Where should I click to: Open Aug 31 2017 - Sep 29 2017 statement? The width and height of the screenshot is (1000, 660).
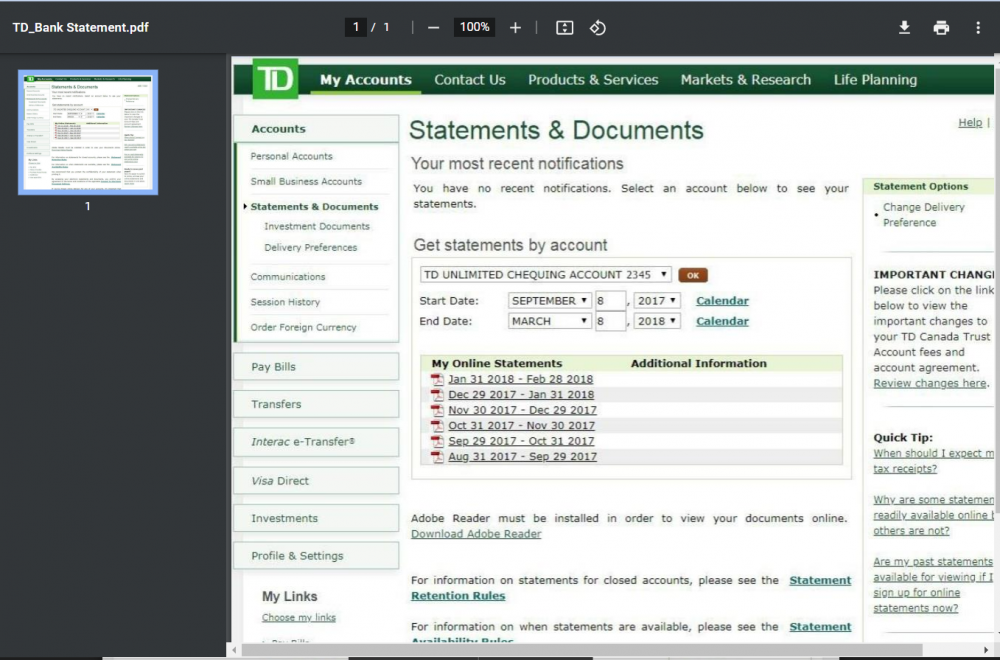[x=522, y=457]
